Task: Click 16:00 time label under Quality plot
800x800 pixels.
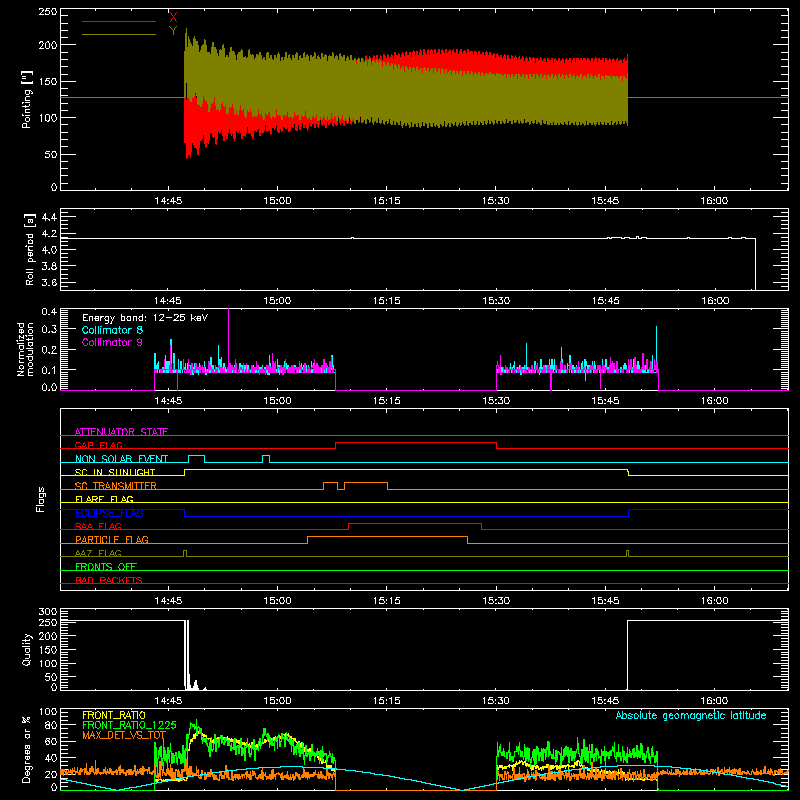Action: click(x=714, y=701)
